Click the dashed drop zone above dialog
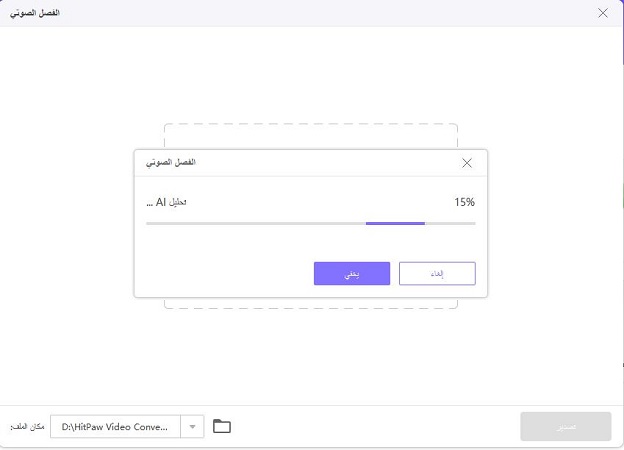This screenshot has height=450, width=624. click(x=310, y=136)
